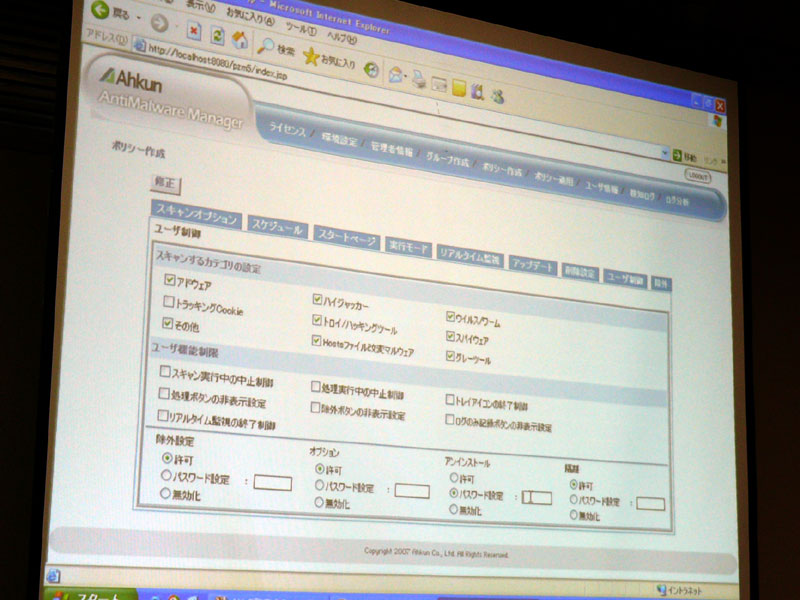Select the スキャンオプション tab

(x=196, y=213)
